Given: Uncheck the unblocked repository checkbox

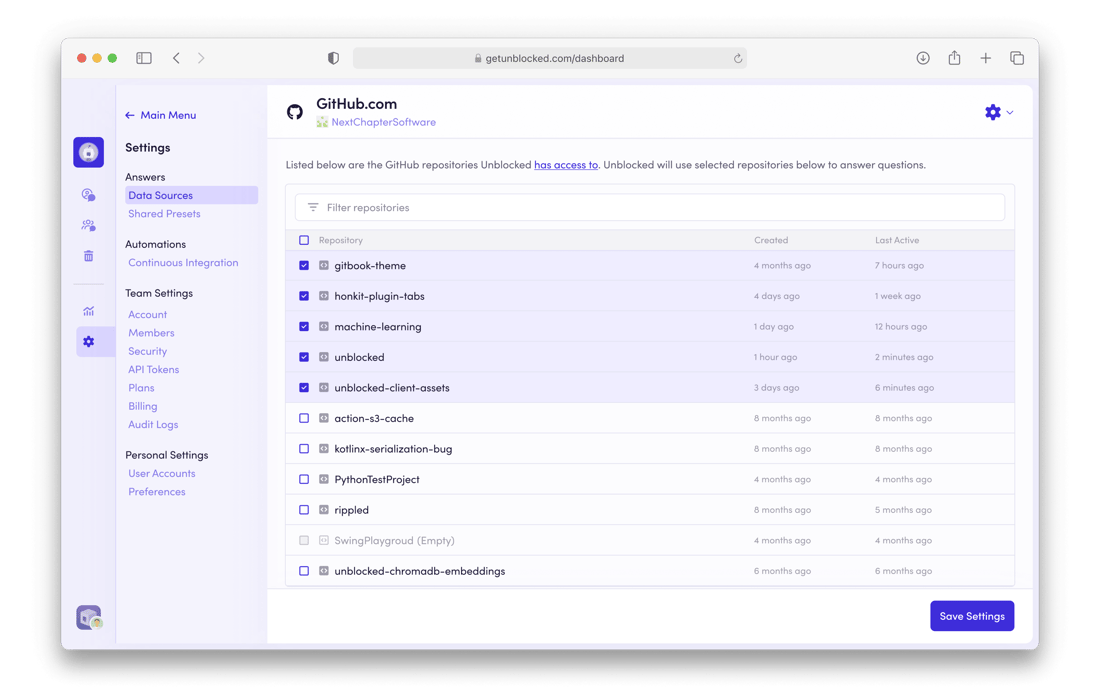Looking at the screenshot, I should 304,357.
